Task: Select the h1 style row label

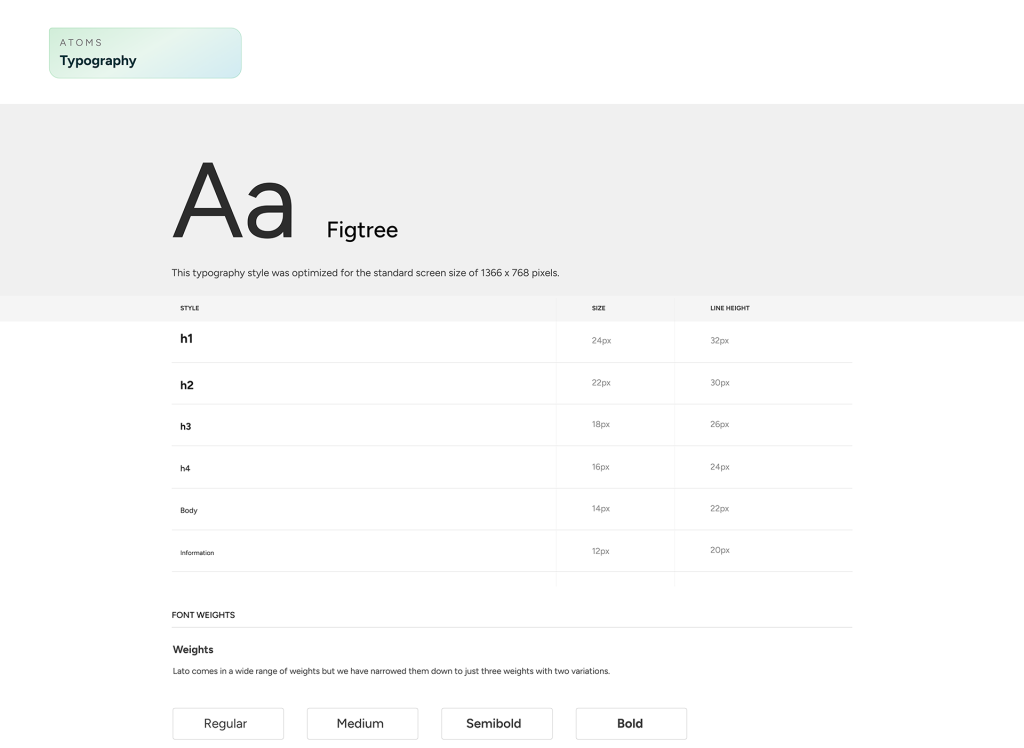Action: pos(187,339)
